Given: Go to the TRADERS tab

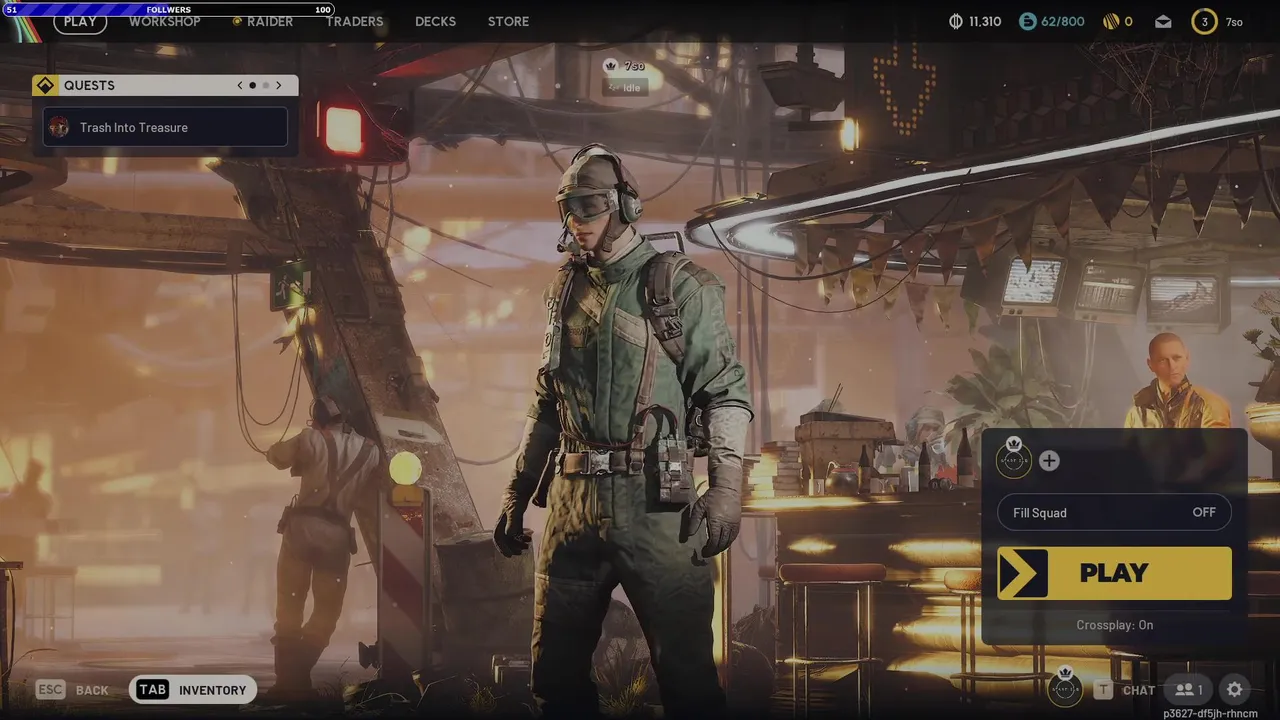Looking at the screenshot, I should point(354,21).
